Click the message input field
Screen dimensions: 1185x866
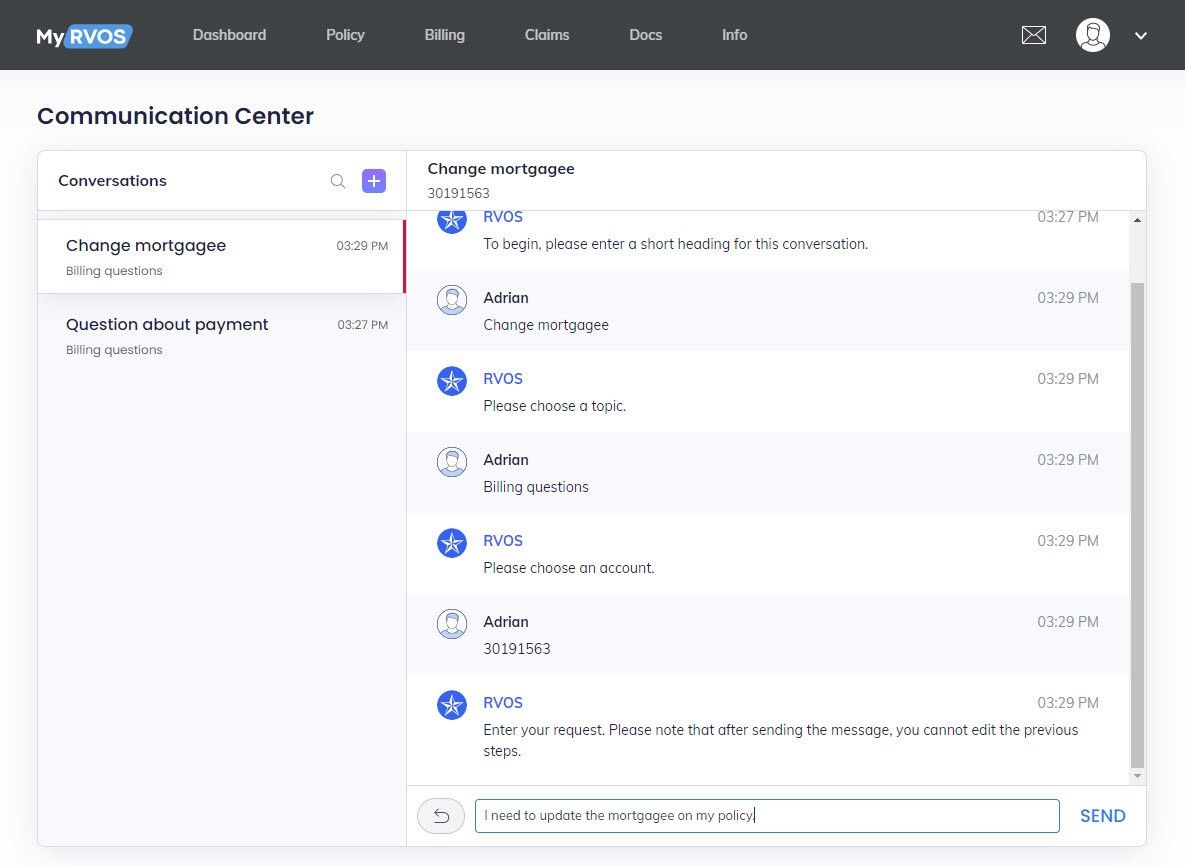click(766, 816)
